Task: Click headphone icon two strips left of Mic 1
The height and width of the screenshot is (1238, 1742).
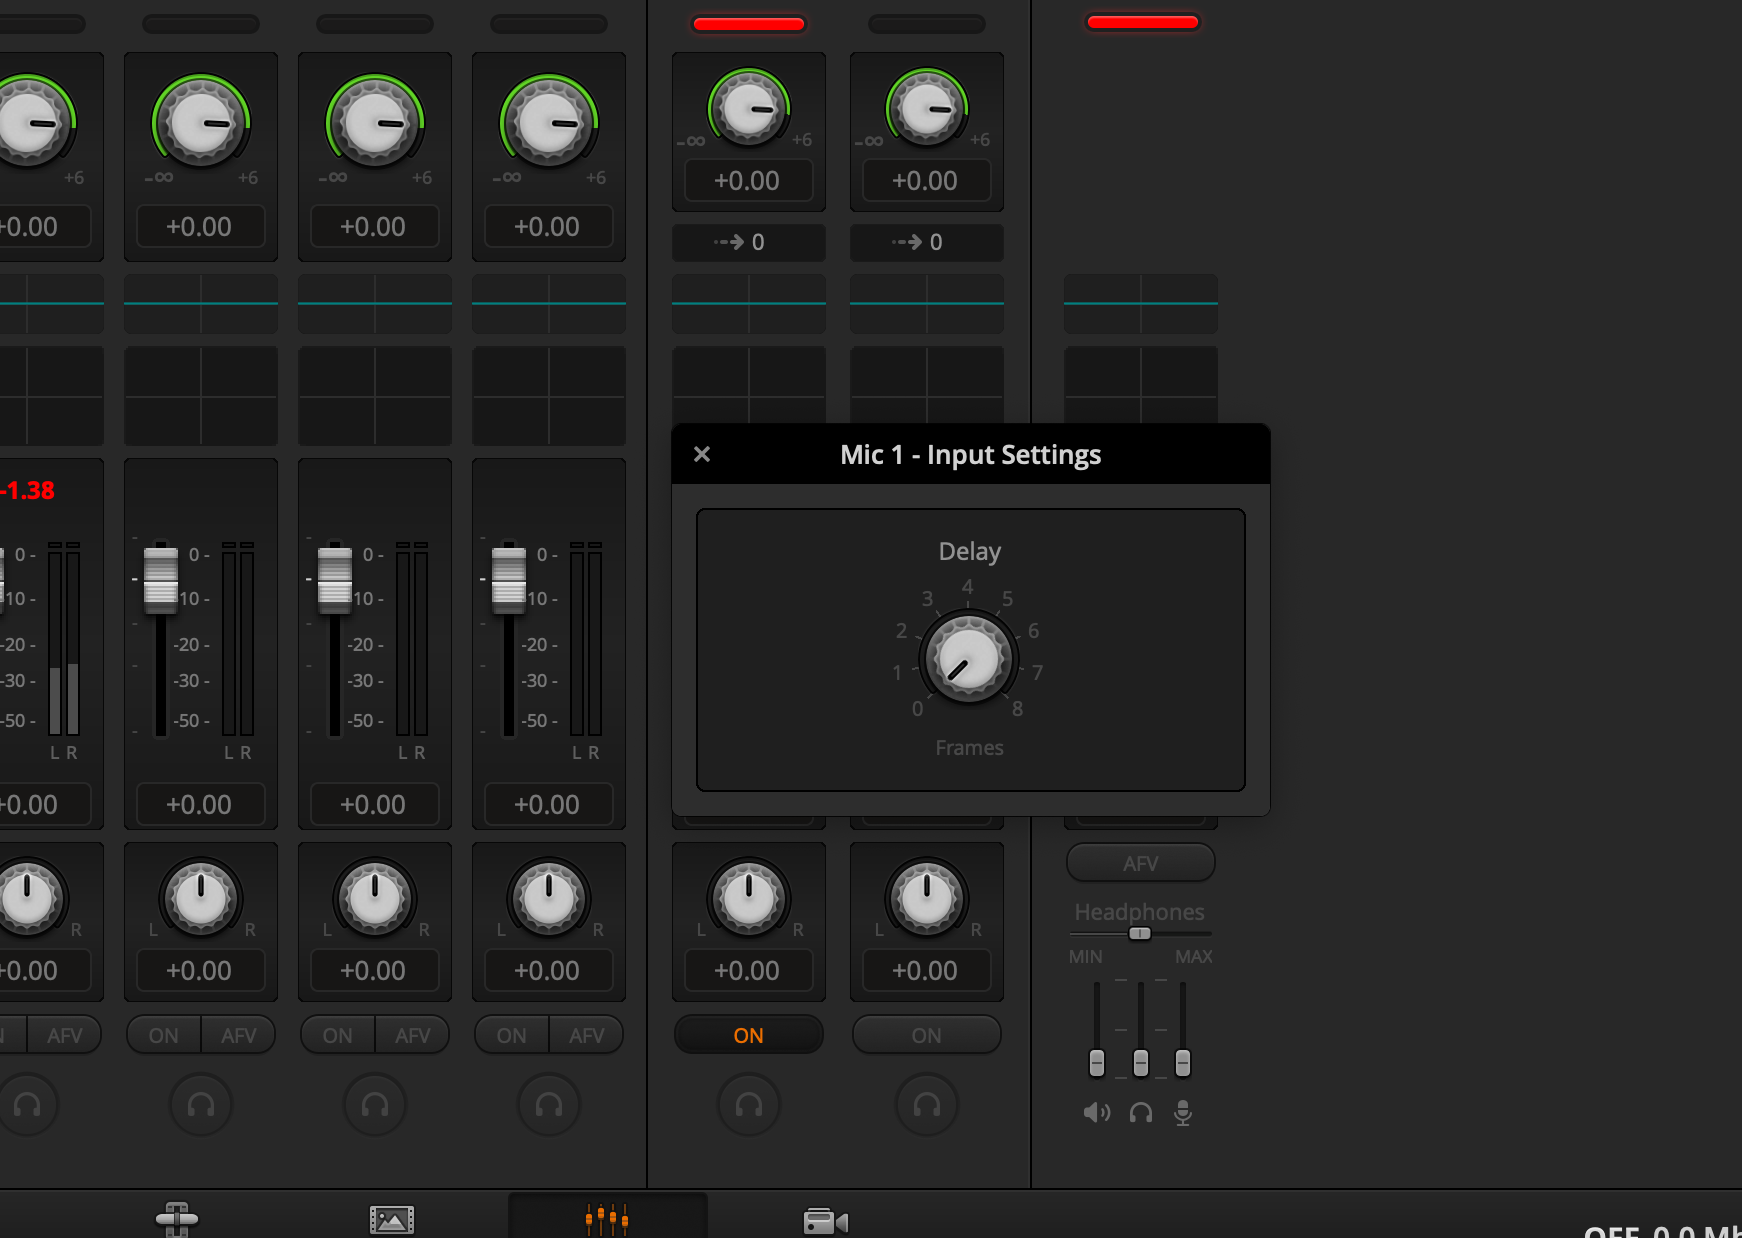Action: click(375, 1104)
